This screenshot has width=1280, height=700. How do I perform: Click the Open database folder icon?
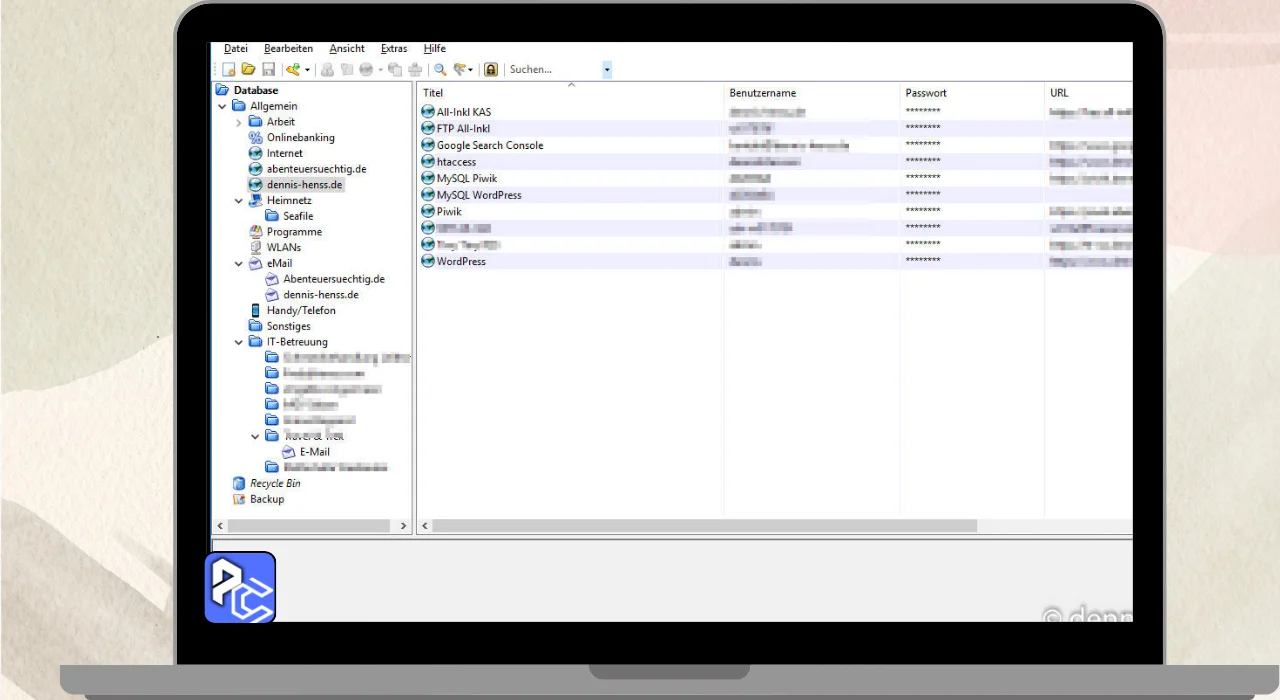[x=248, y=70]
